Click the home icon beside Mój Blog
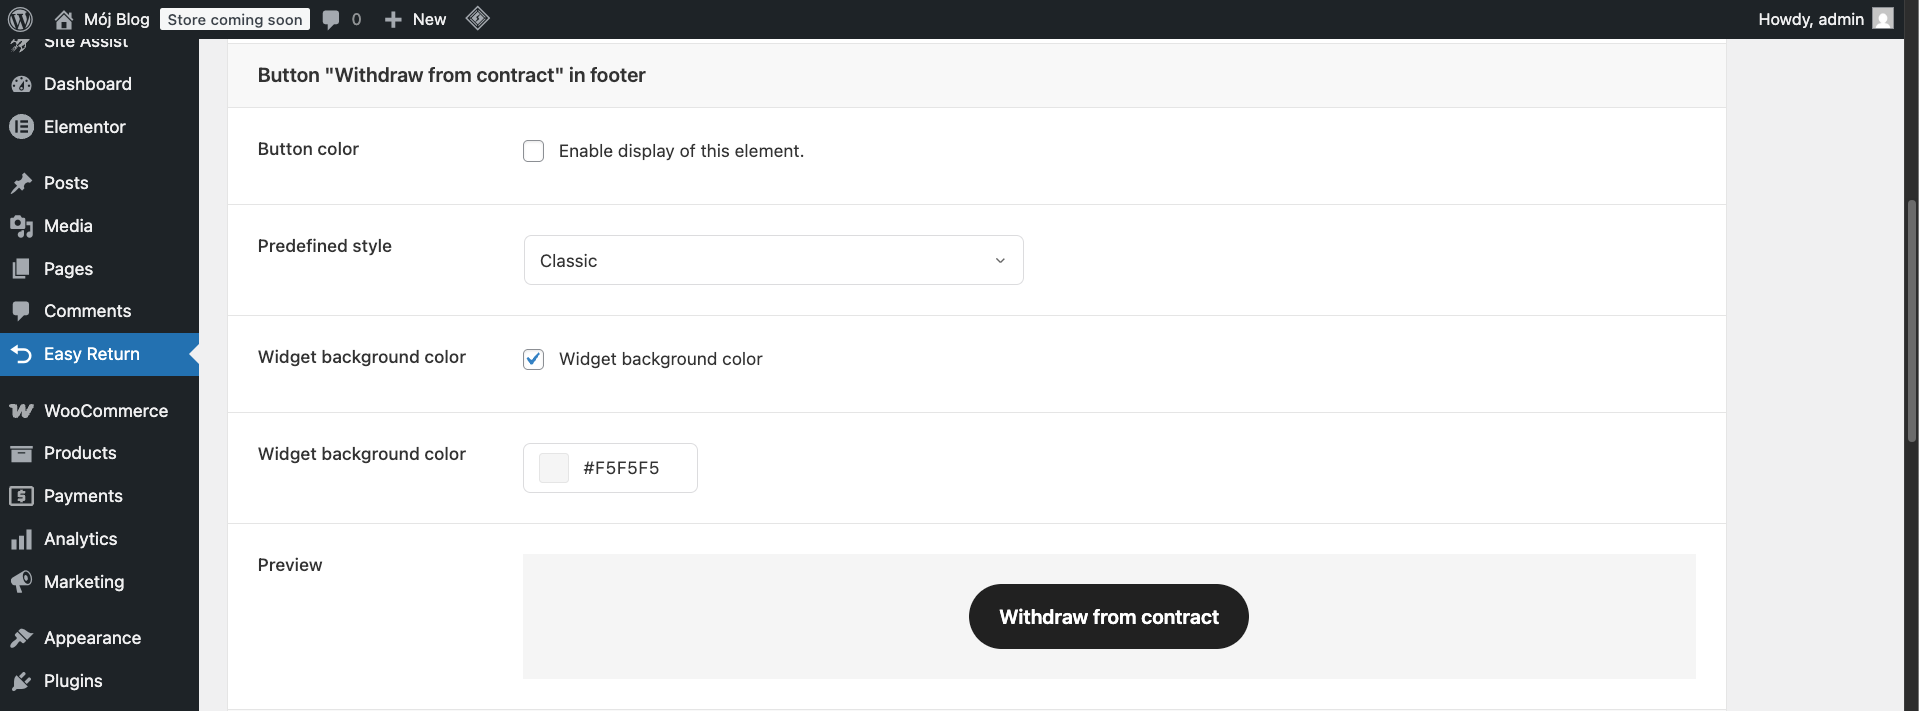 (64, 19)
